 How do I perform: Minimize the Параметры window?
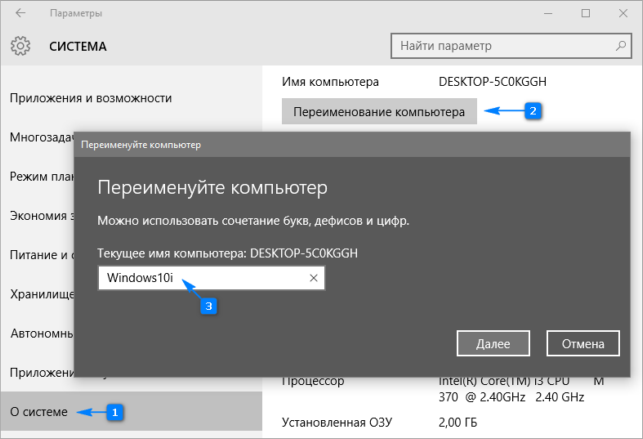click(548, 13)
